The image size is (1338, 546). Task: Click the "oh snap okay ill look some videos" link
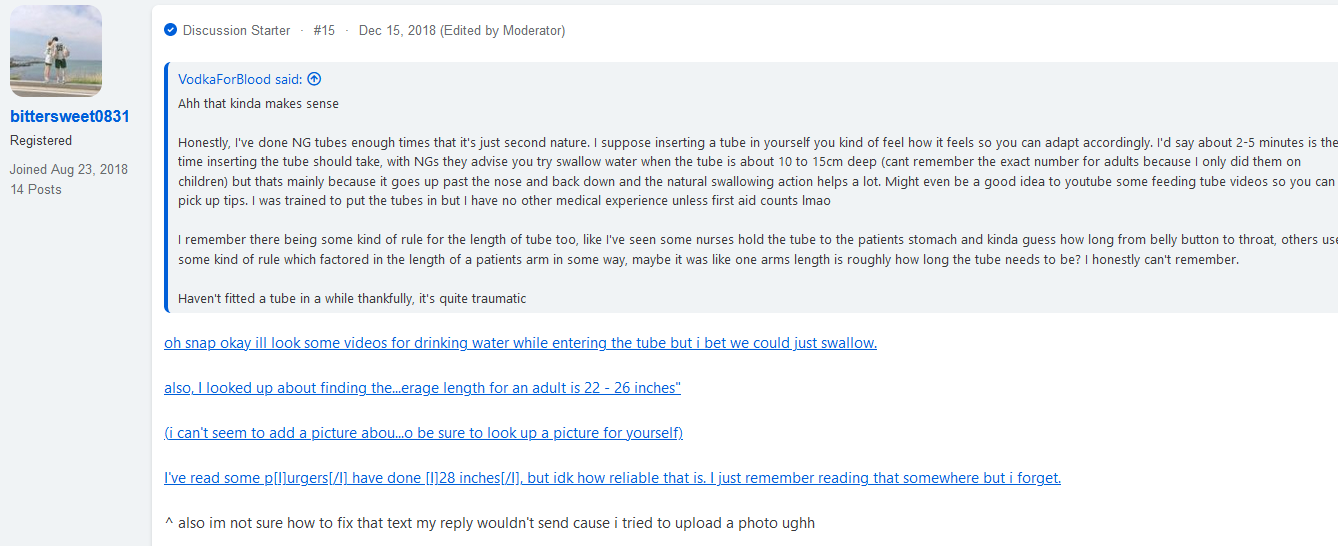tap(520, 343)
